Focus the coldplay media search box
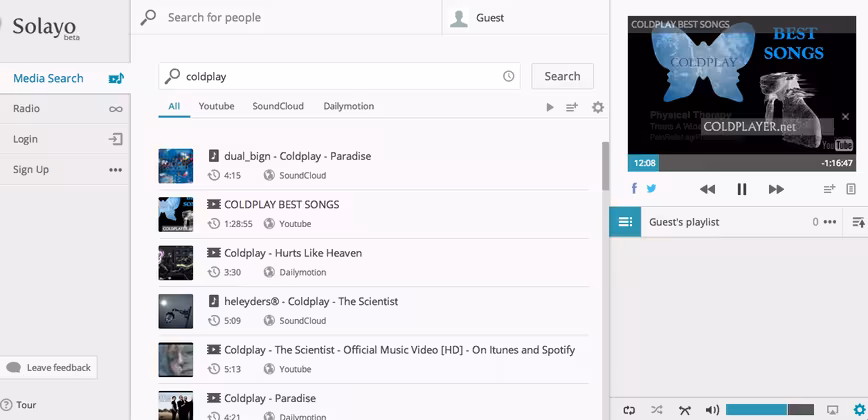 339,76
